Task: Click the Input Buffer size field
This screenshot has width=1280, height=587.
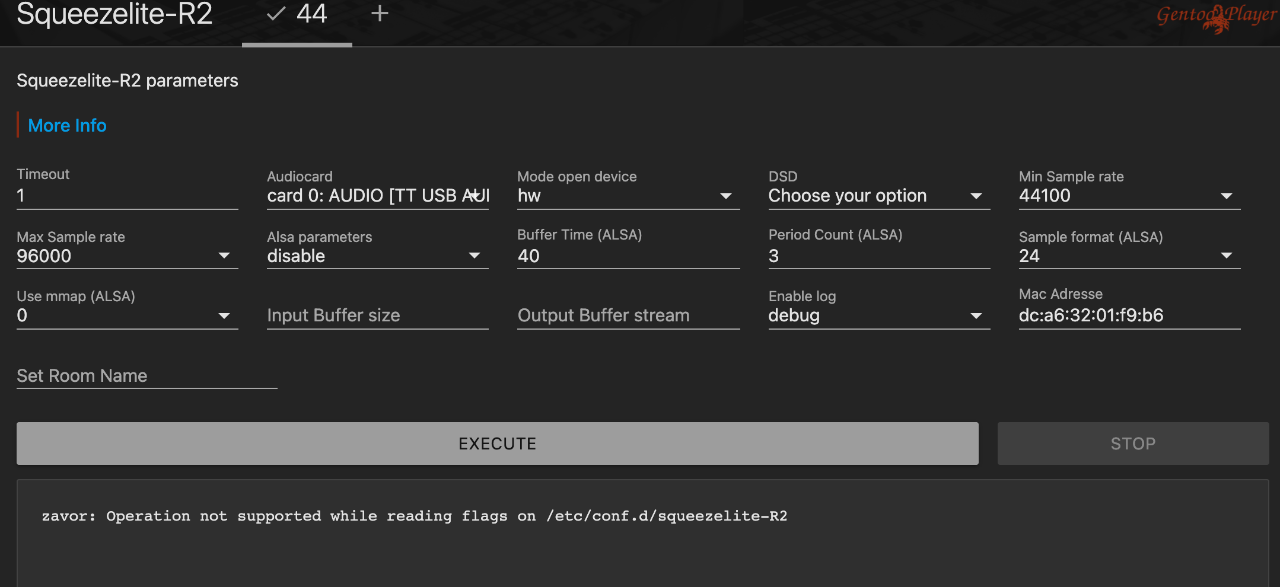Action: click(378, 316)
